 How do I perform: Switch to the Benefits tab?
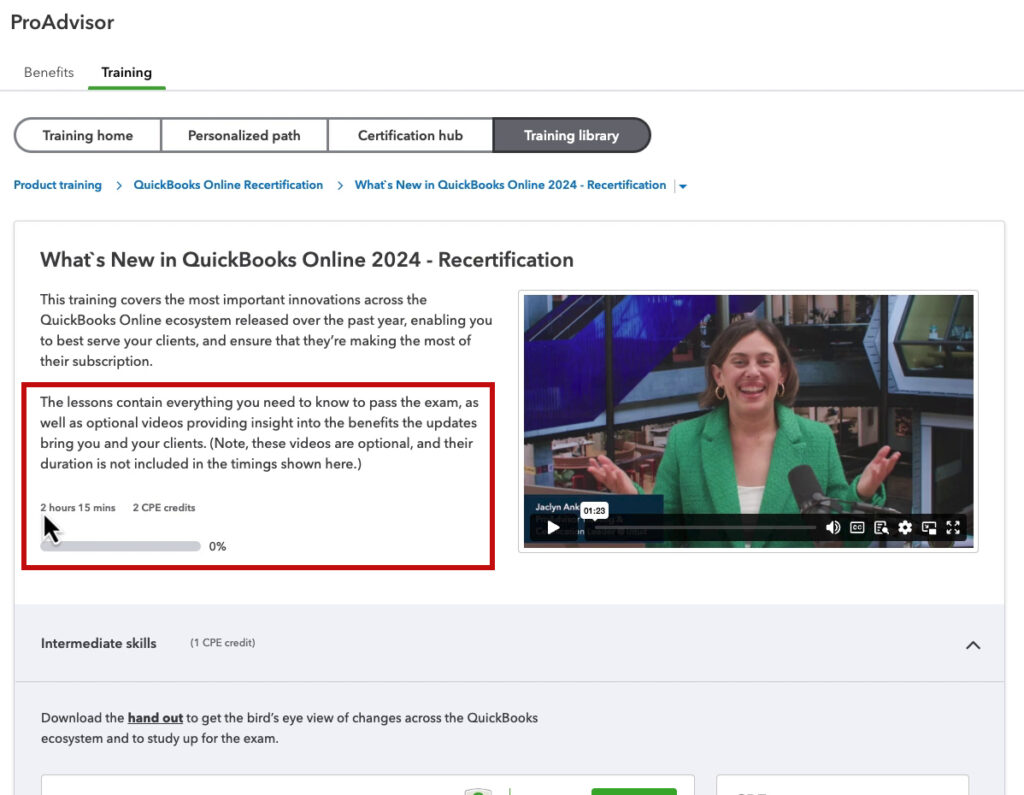click(48, 72)
